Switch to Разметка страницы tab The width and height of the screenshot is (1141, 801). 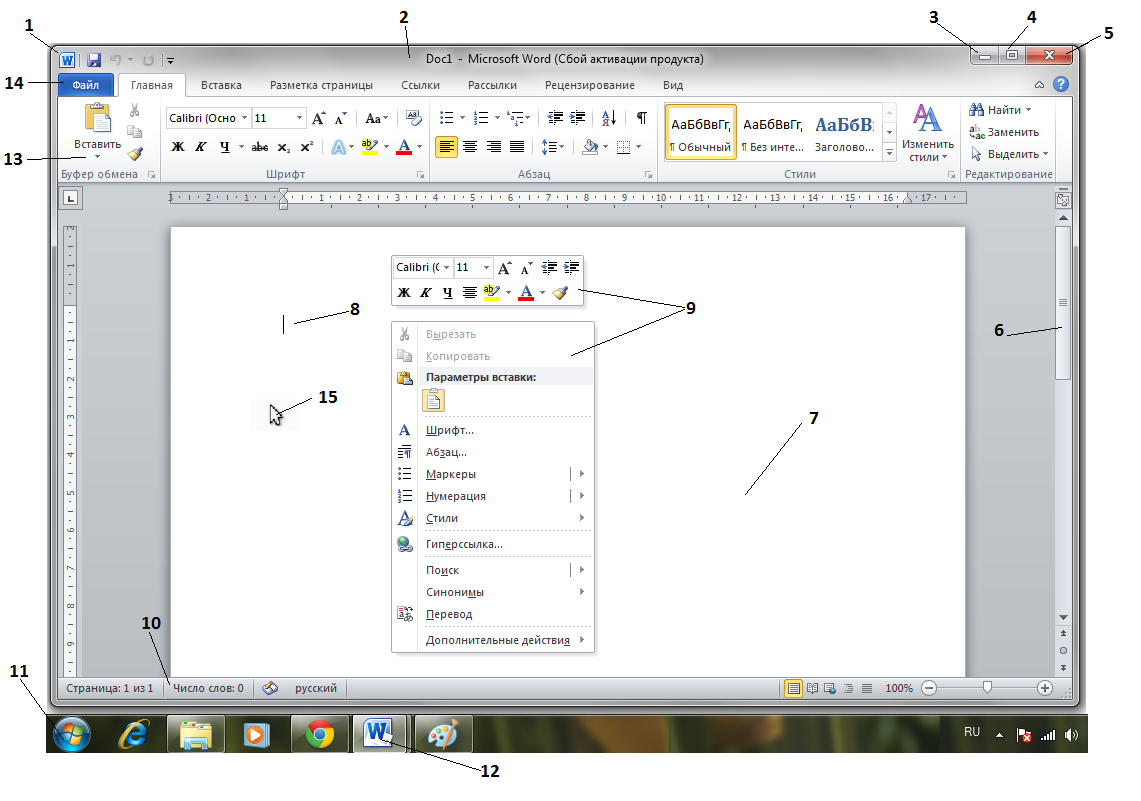coord(321,85)
